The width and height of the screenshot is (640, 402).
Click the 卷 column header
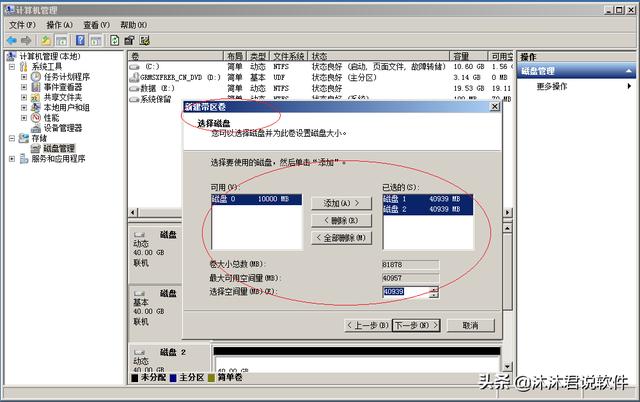[x=176, y=56]
